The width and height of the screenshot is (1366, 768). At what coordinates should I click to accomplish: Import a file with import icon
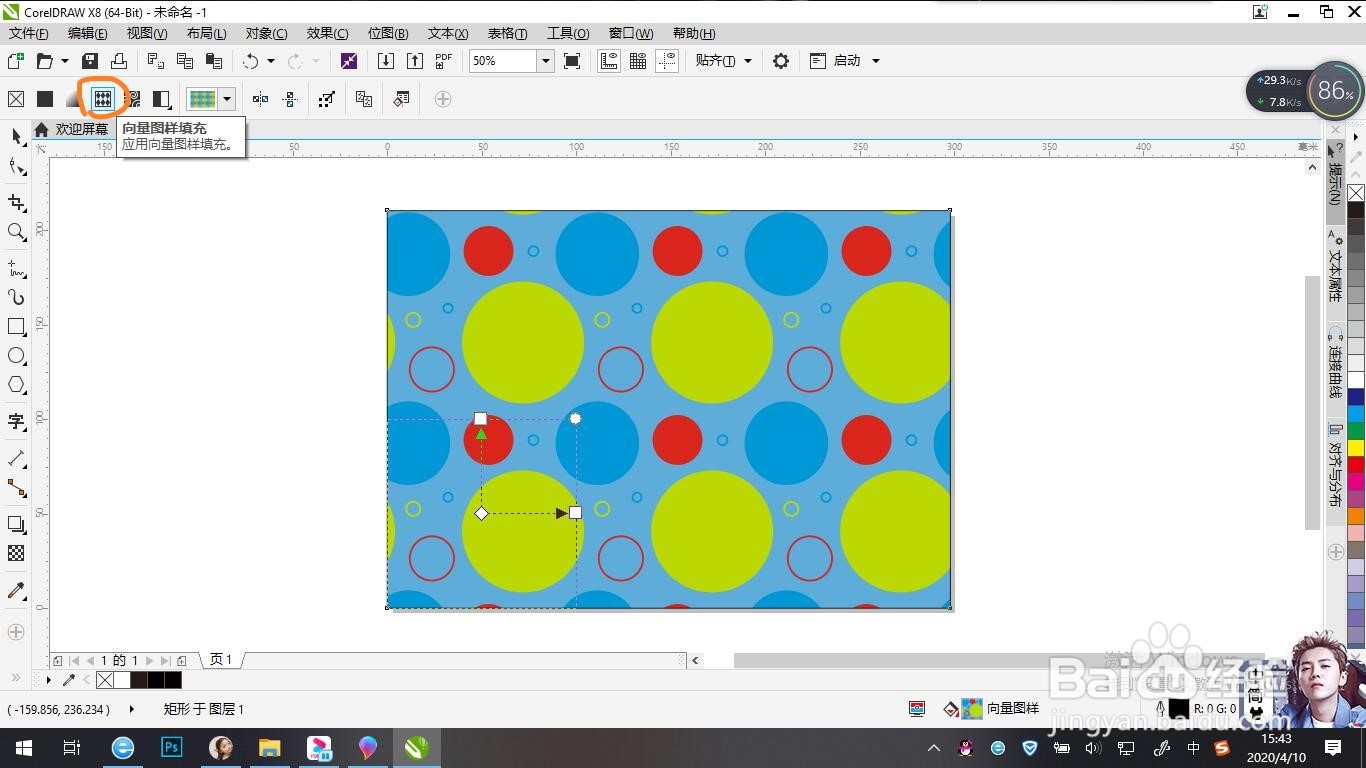(x=386, y=61)
